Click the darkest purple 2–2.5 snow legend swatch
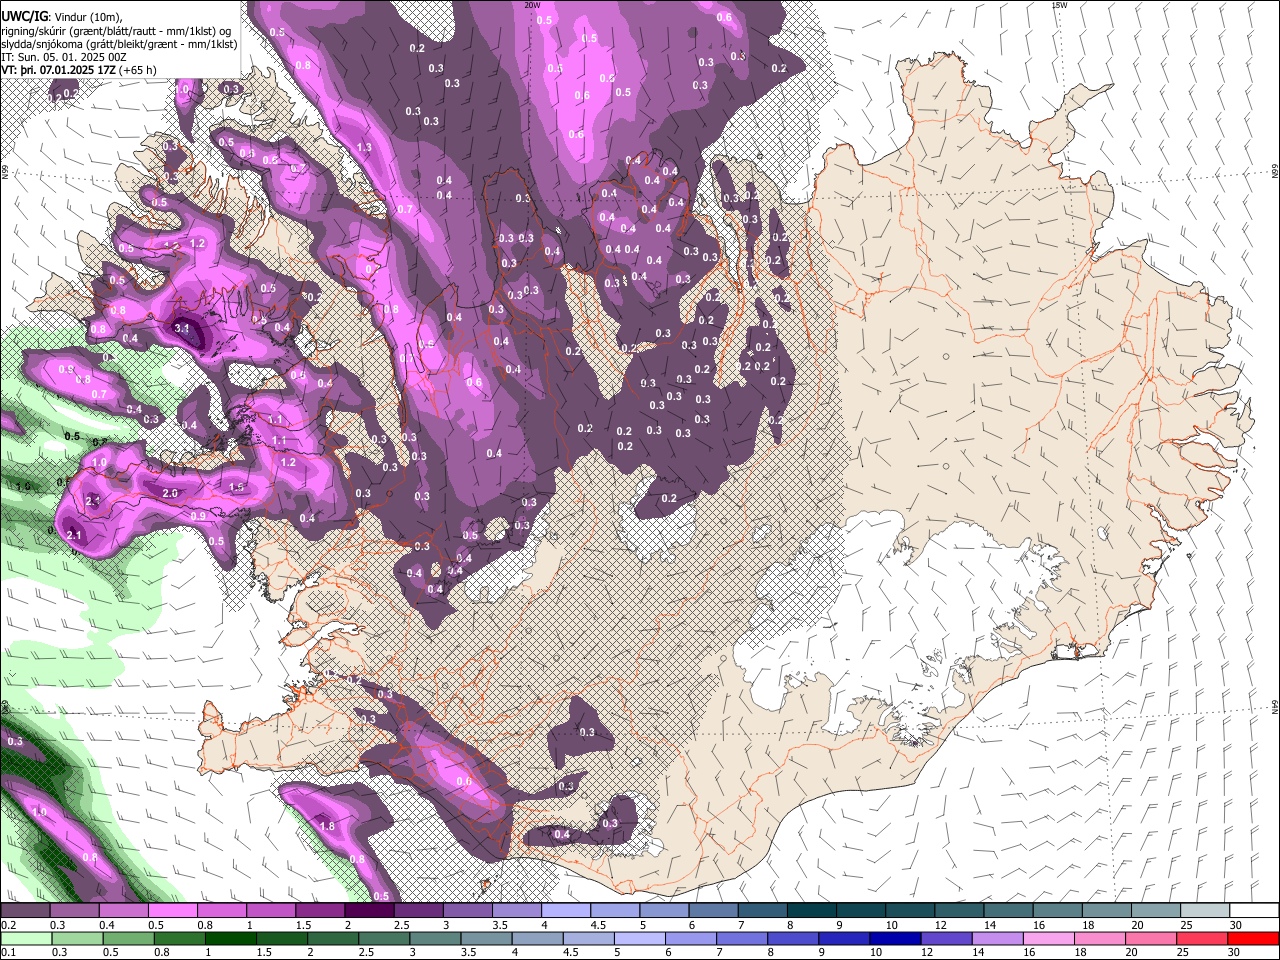Screen dimensions: 1280x960 pyautogui.click(x=369, y=910)
